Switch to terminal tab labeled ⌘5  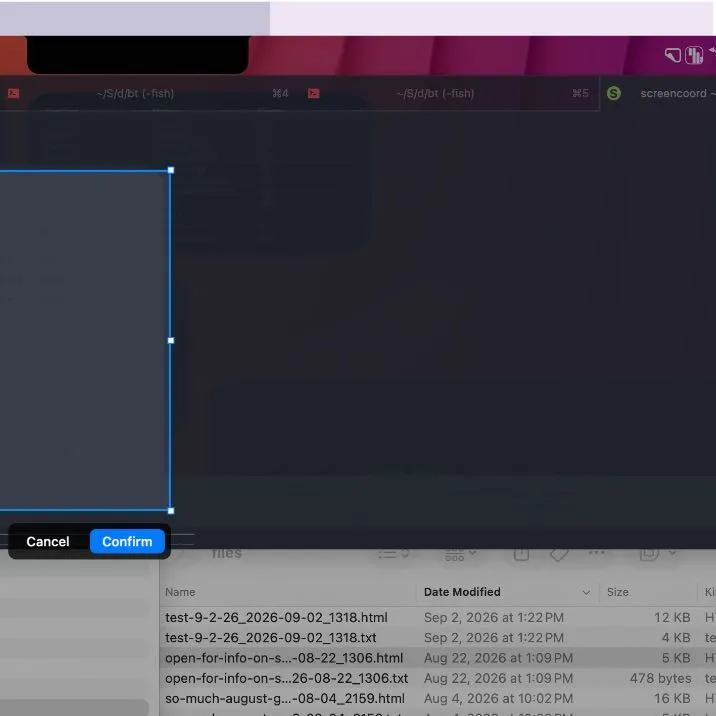pyautogui.click(x=449, y=94)
